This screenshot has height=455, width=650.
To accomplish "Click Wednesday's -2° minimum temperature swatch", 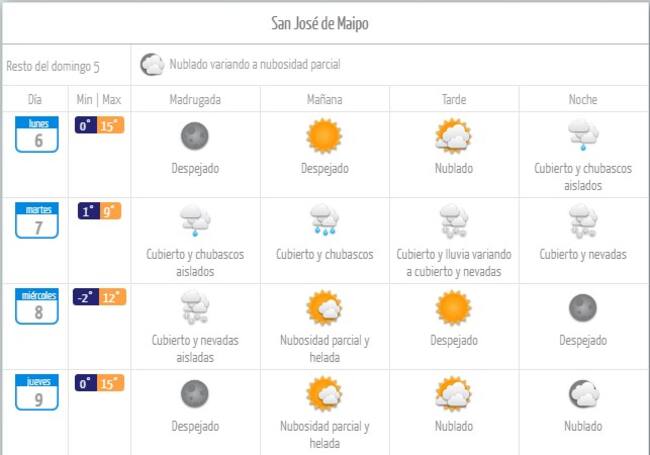I will 86,297.
